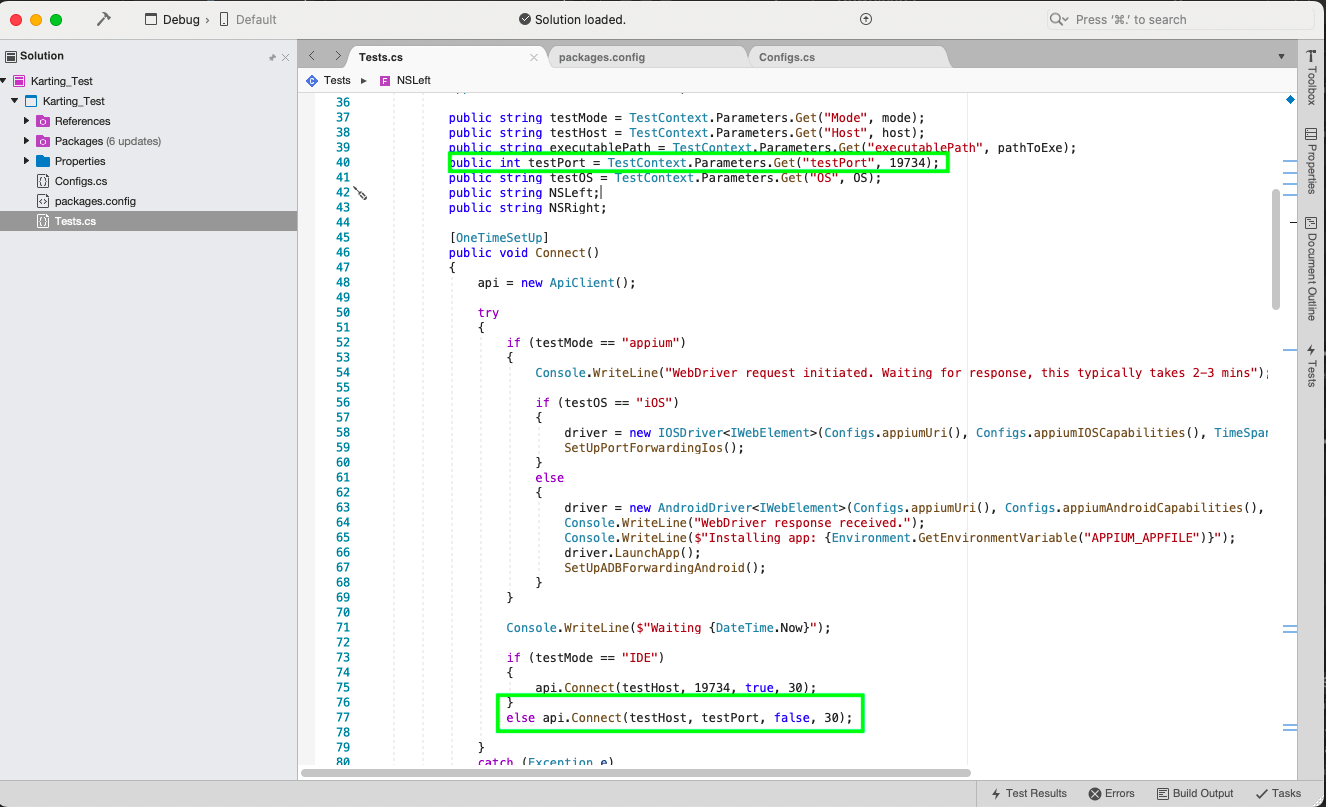Click the OneTimeSetUp attribute text
This screenshot has height=807, width=1326.
(499, 238)
